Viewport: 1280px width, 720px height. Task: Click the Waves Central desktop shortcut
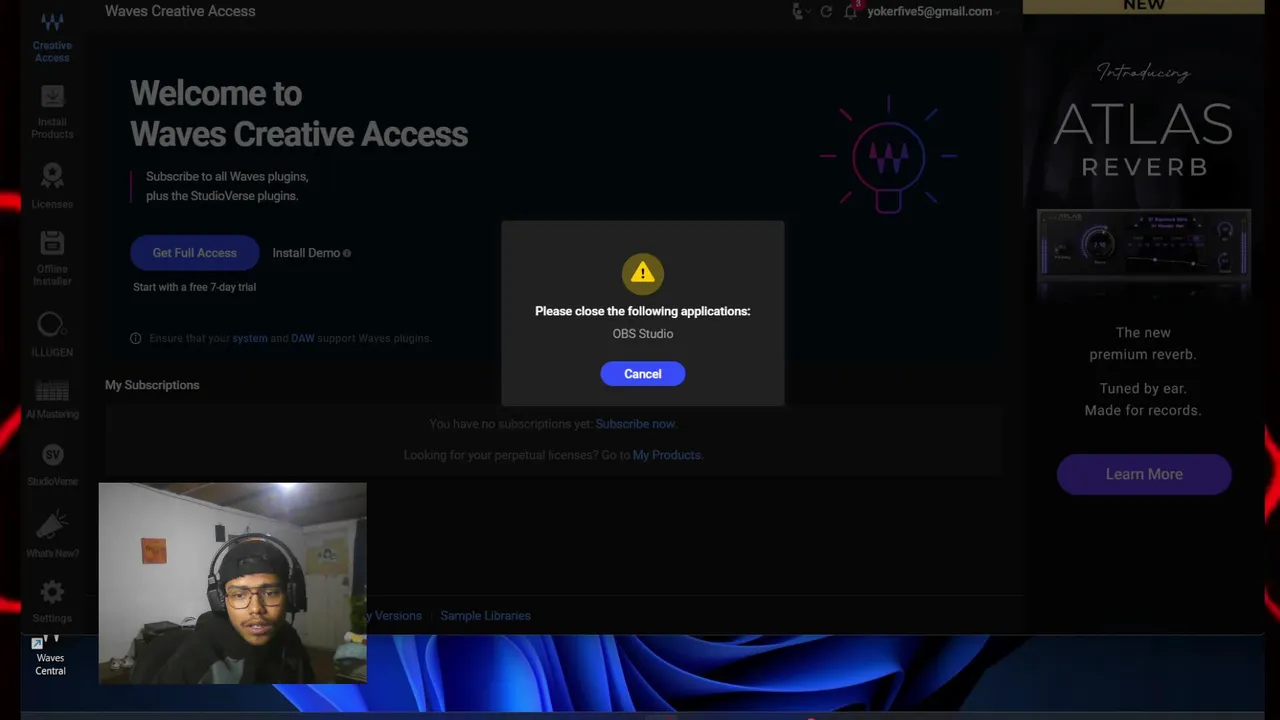point(50,655)
